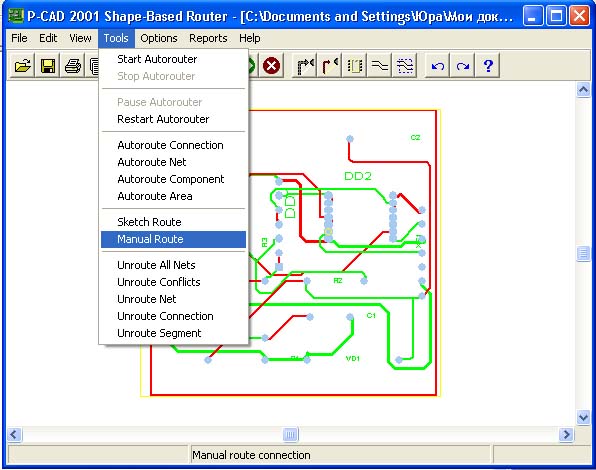Click the vertical scrollbar thumb
596x470 pixels.
pos(583,253)
